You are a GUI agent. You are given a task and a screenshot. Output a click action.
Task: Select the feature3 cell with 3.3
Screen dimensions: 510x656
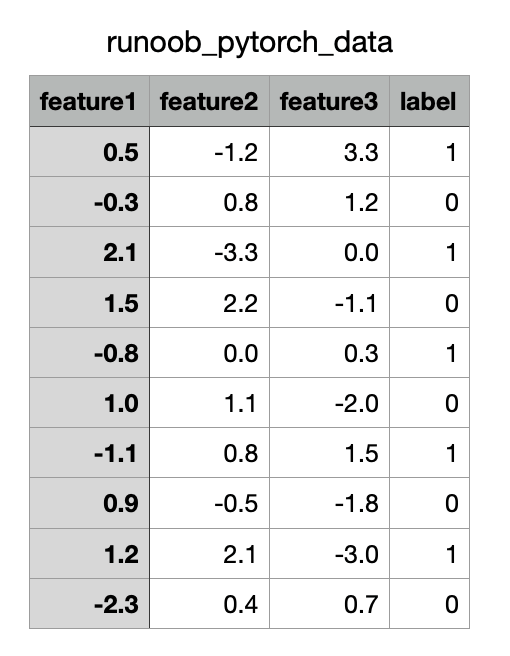pyautogui.click(x=330, y=152)
